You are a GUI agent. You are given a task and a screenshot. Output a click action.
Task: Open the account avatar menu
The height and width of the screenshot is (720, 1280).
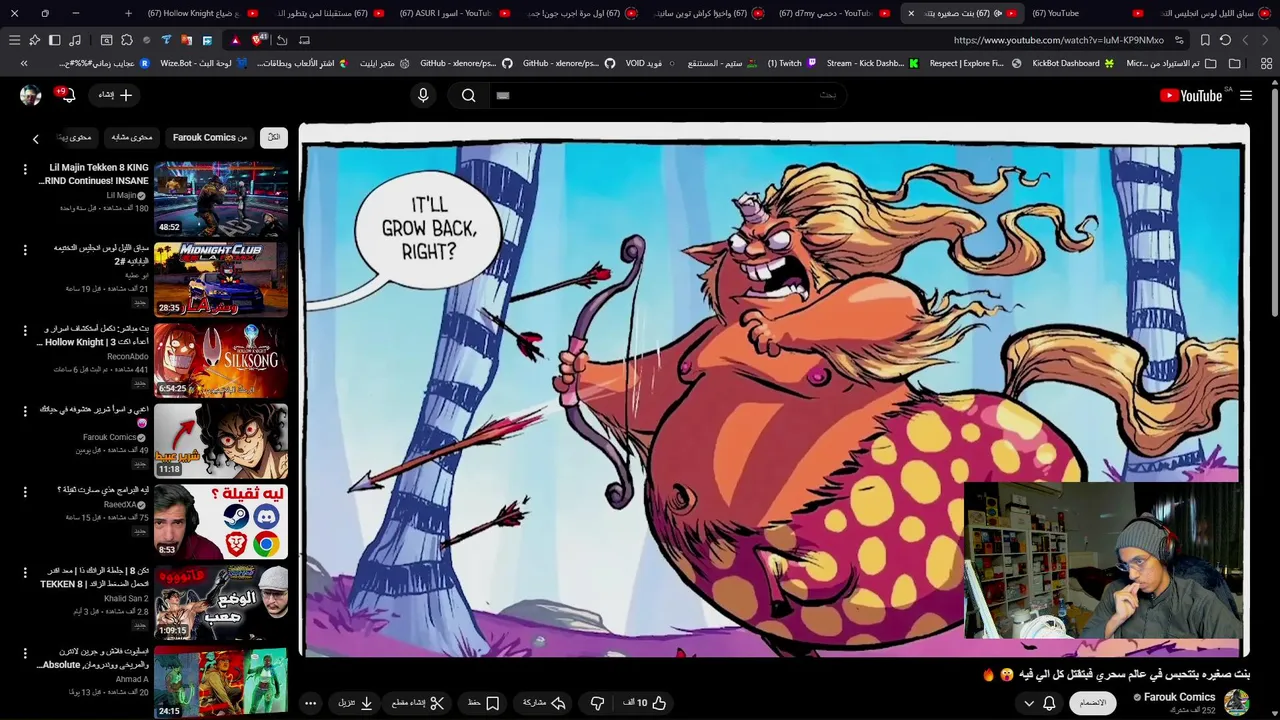click(x=31, y=95)
